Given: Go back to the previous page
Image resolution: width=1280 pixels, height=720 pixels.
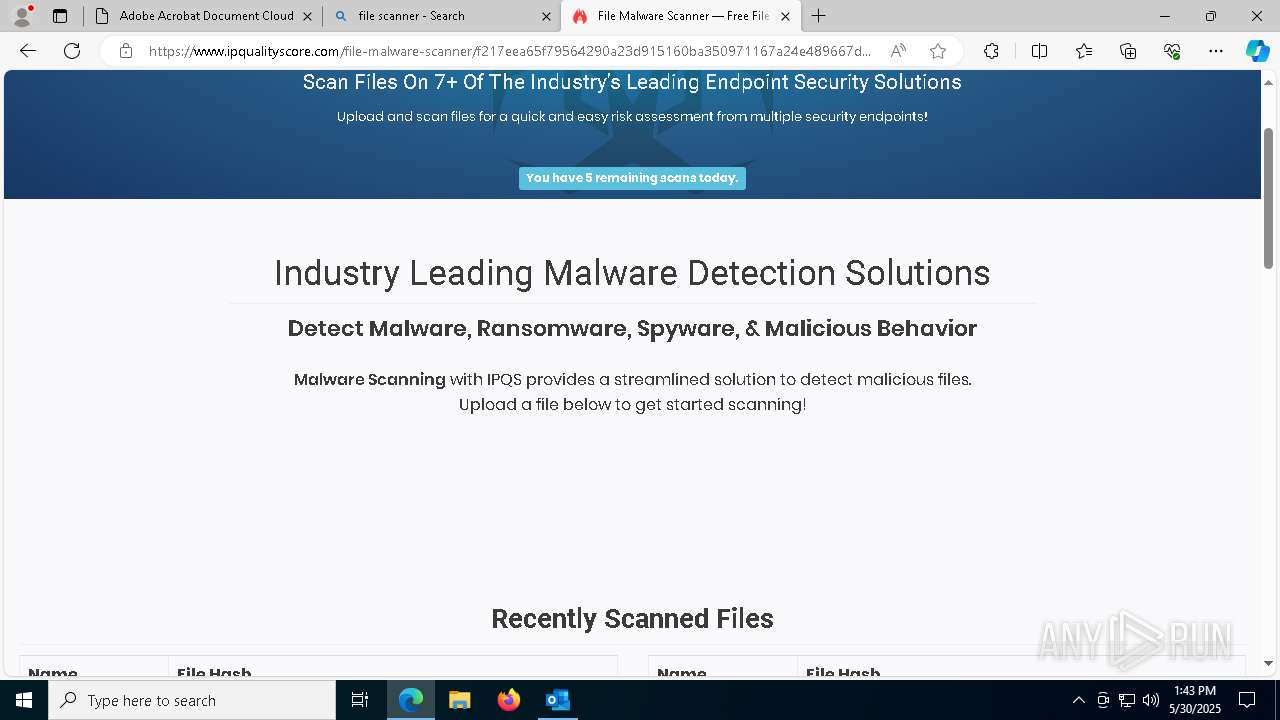Looking at the screenshot, I should click(28, 51).
